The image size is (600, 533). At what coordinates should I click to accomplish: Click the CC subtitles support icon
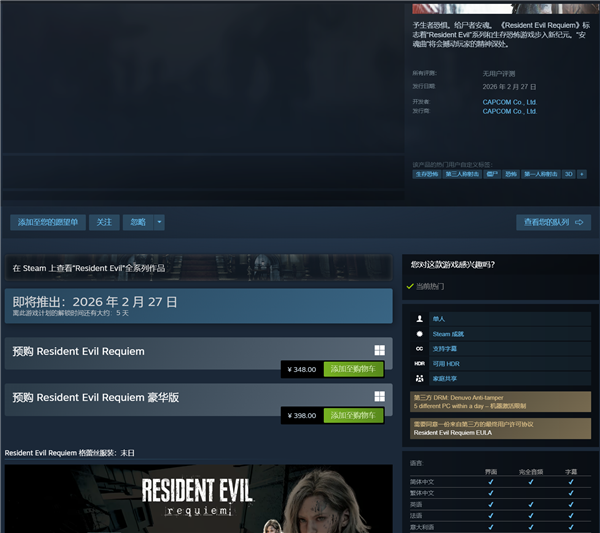click(x=419, y=348)
